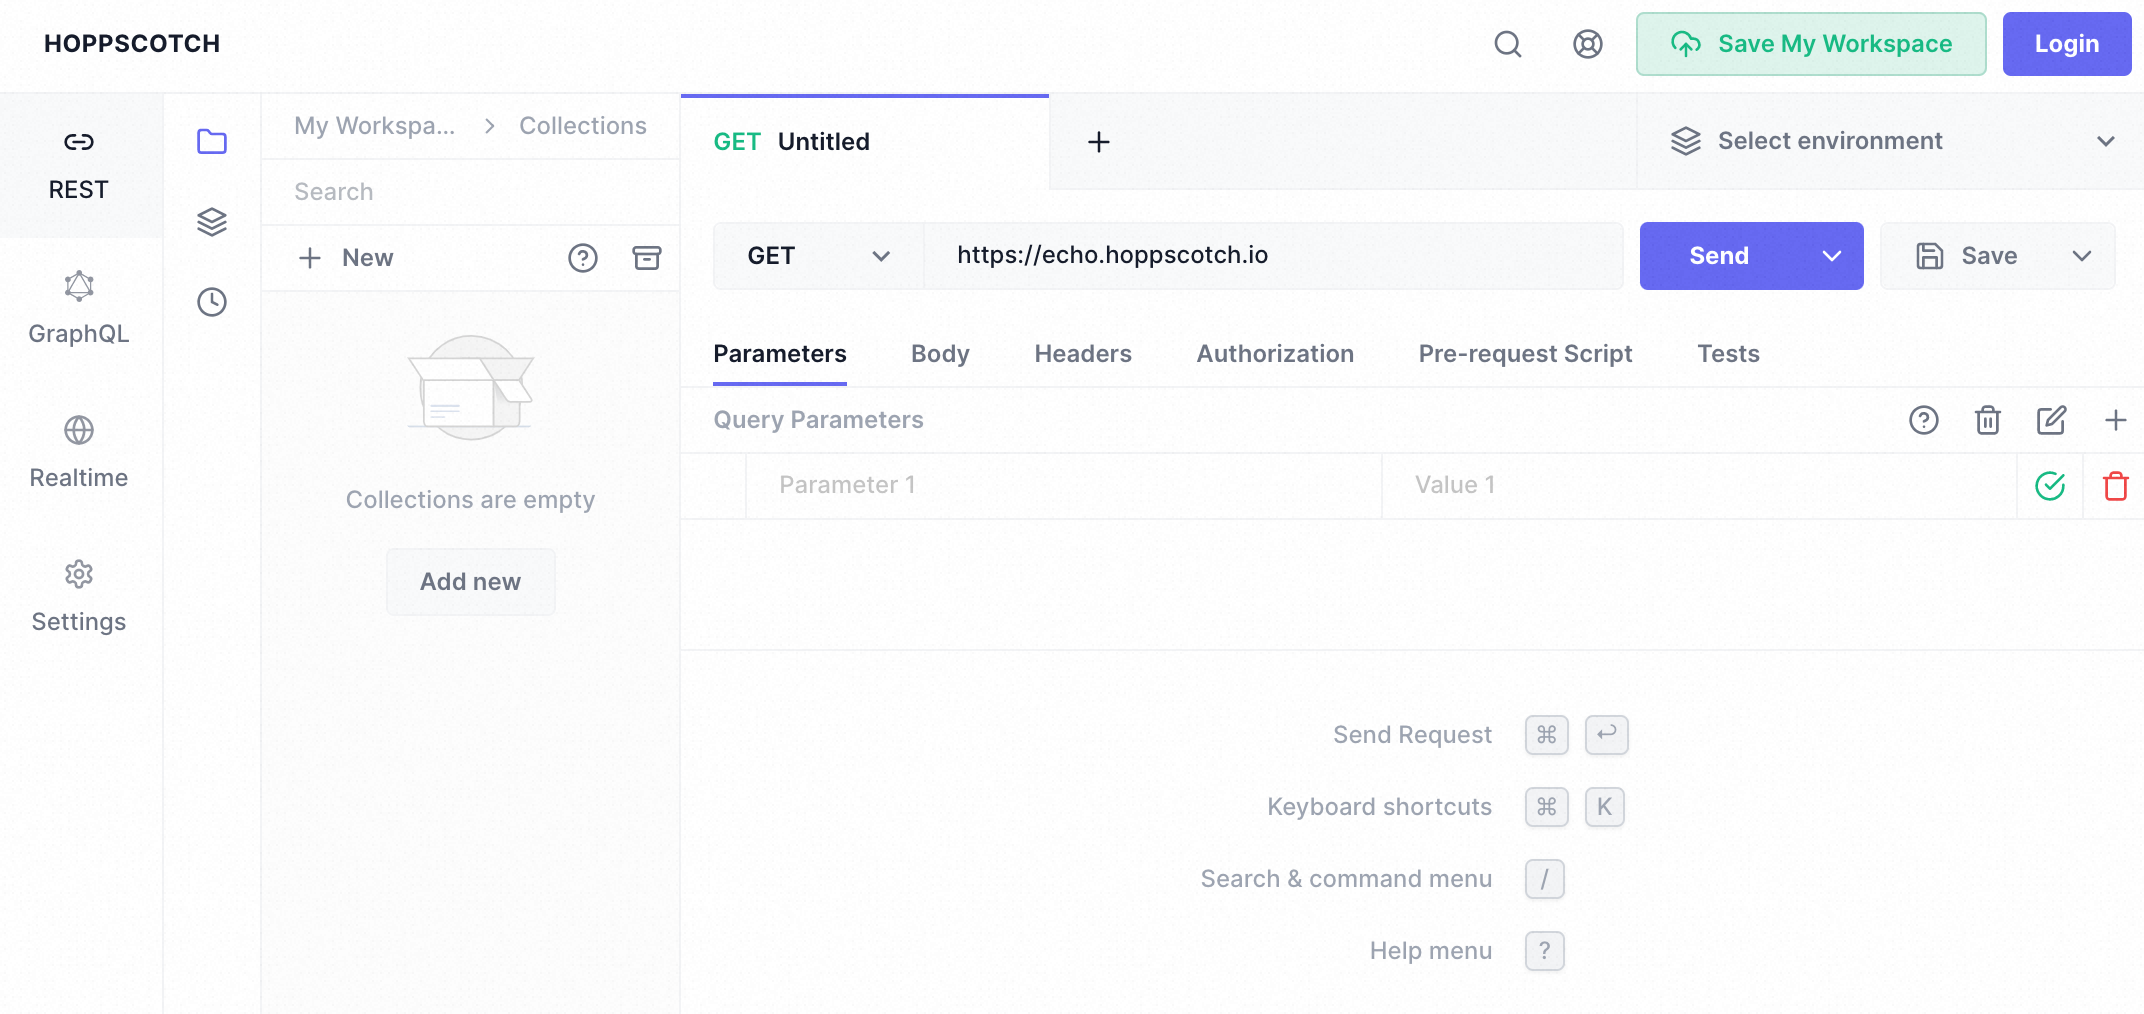
Task: Click the question mark key hint
Action: click(x=1545, y=951)
